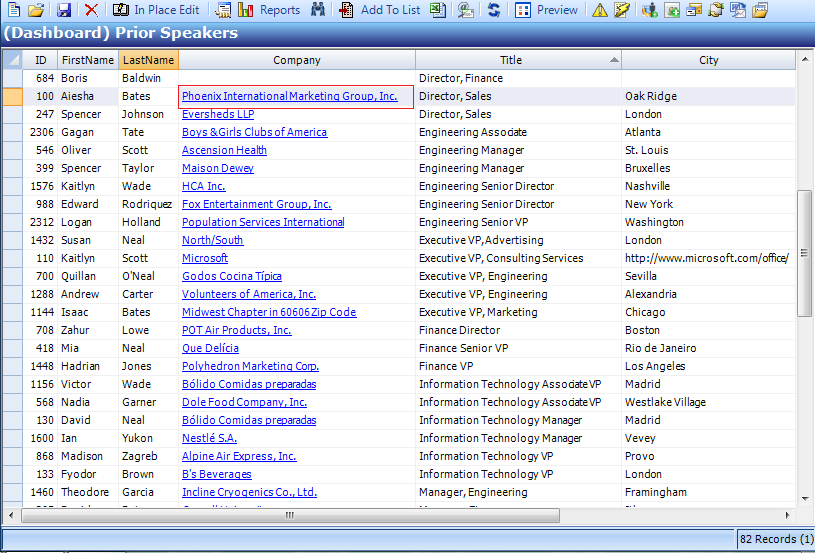This screenshot has width=815, height=553.
Task: Open Fox Entertainment Group, Inc. link
Action: [x=256, y=204]
